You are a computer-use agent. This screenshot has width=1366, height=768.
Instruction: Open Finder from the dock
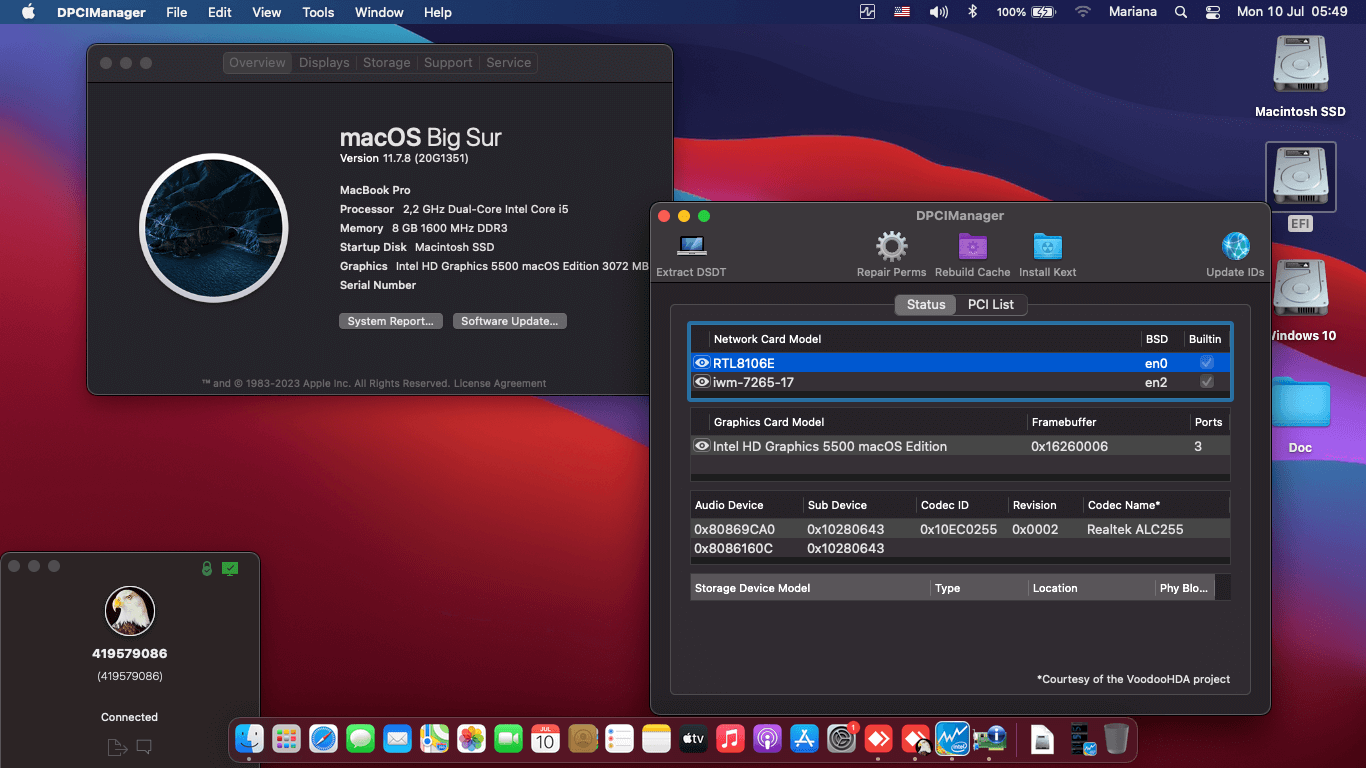pos(249,739)
